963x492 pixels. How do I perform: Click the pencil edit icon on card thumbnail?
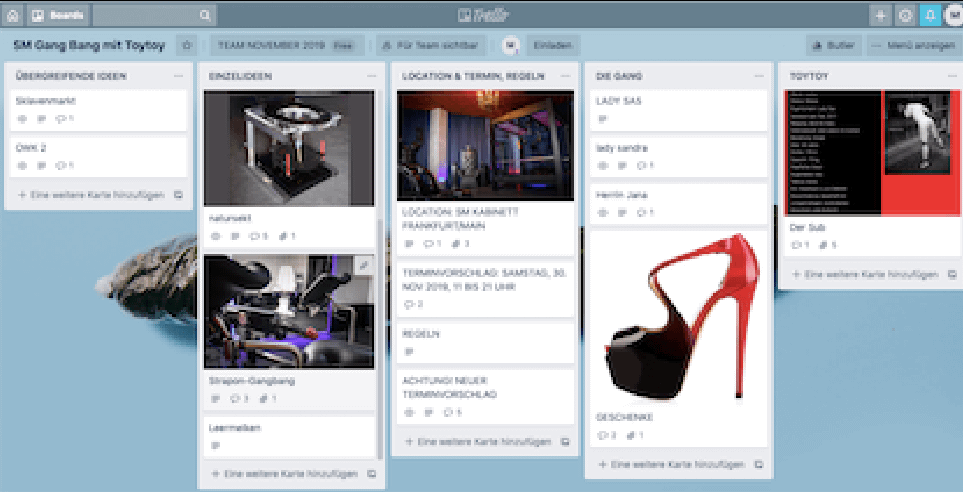point(363,265)
